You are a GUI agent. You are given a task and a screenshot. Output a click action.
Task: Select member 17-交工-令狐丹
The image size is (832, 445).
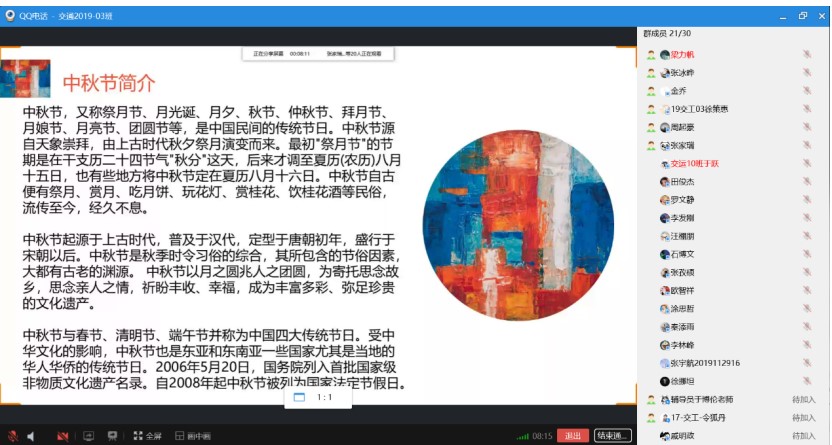coord(698,417)
